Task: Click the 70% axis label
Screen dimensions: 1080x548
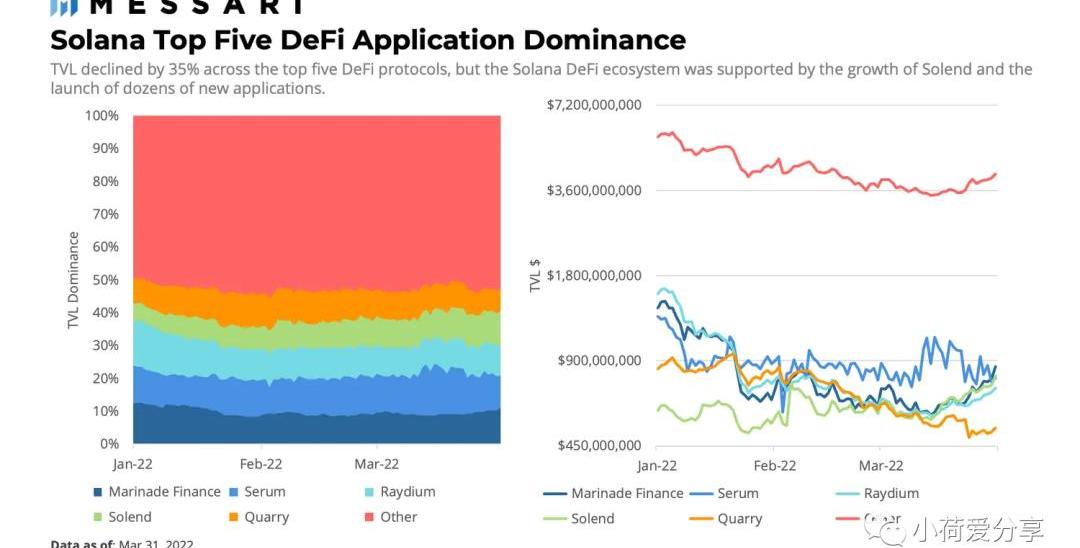Action: 105,214
